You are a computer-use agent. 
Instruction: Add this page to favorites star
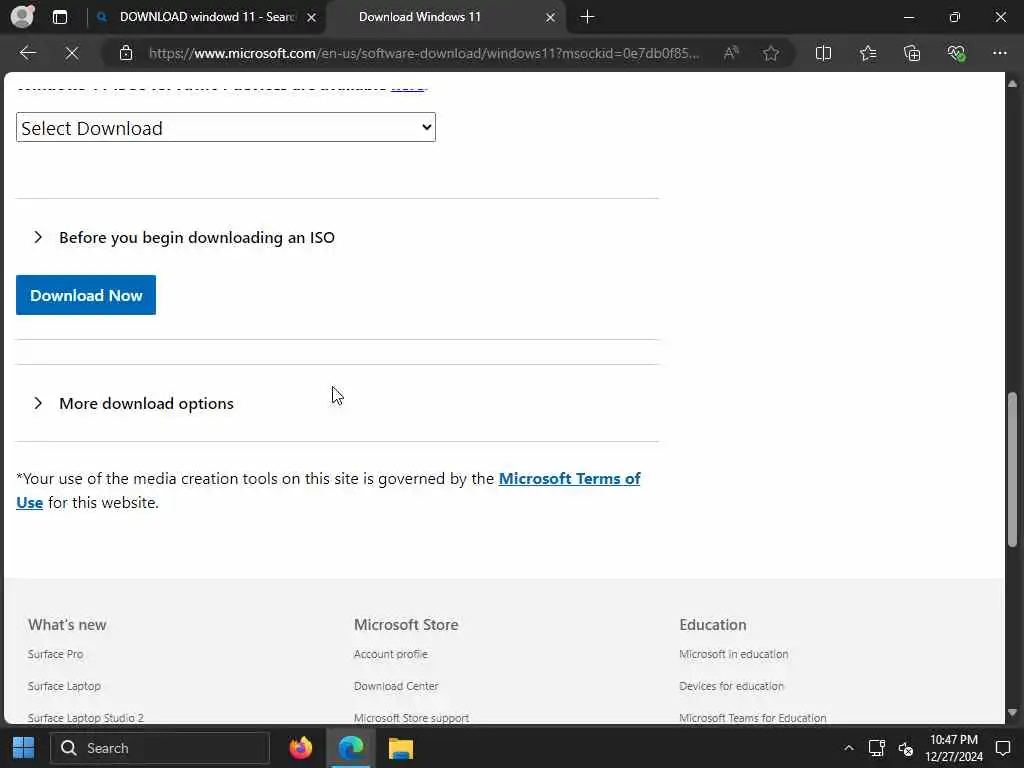pos(771,53)
